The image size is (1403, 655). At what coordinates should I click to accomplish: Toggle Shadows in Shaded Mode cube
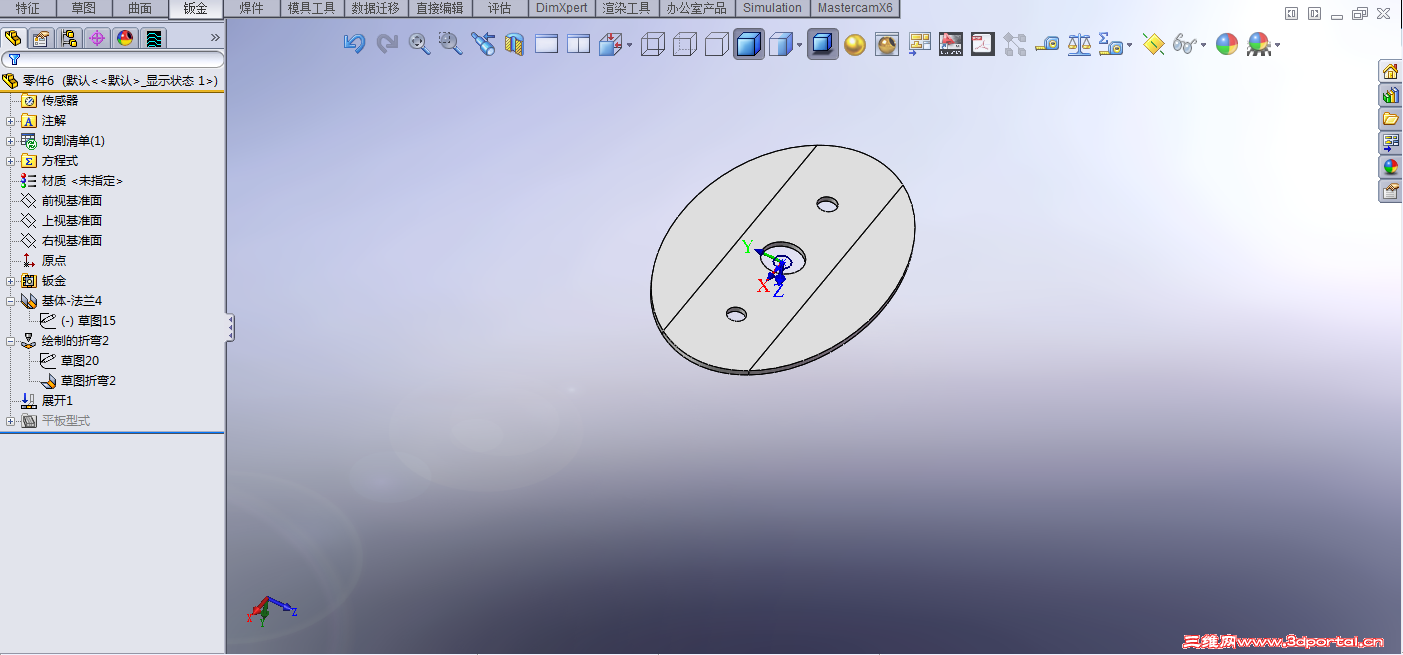[823, 44]
